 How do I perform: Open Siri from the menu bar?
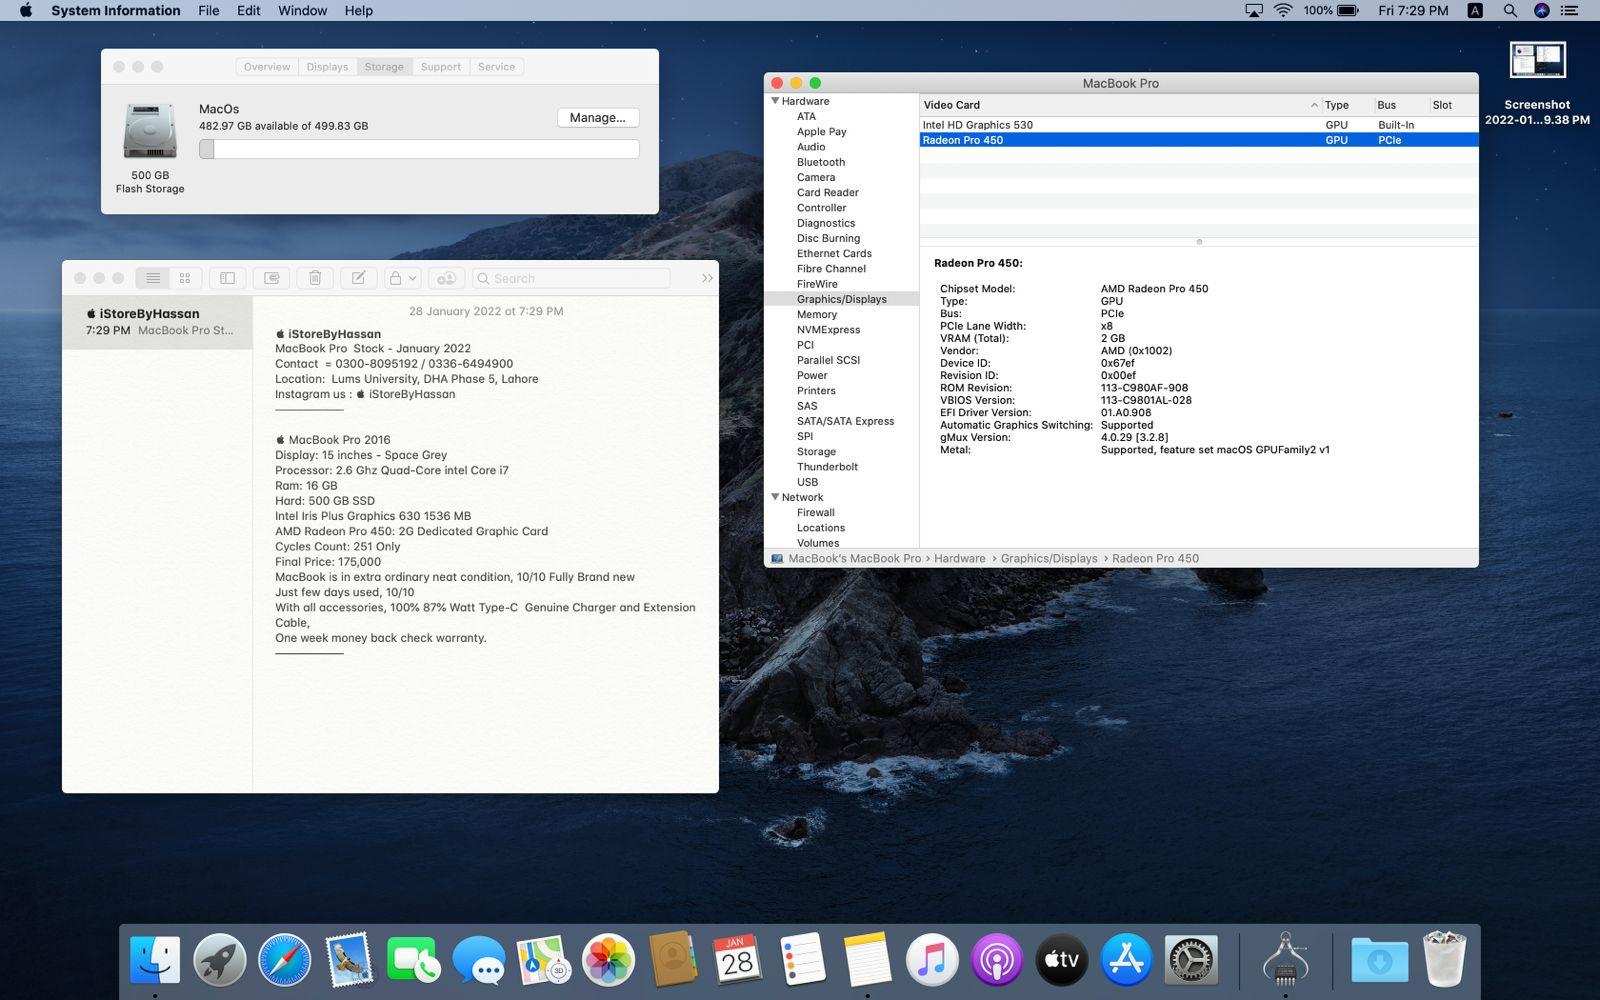tap(1541, 10)
